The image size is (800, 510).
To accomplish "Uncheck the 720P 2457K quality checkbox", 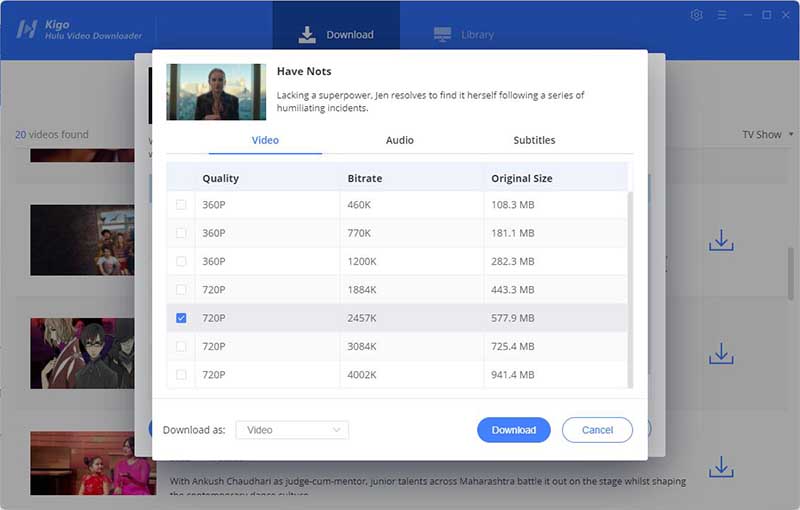I will click(x=181, y=318).
